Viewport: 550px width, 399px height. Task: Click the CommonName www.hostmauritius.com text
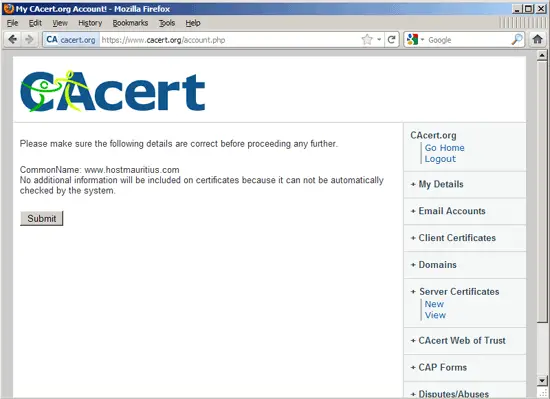click(100, 170)
